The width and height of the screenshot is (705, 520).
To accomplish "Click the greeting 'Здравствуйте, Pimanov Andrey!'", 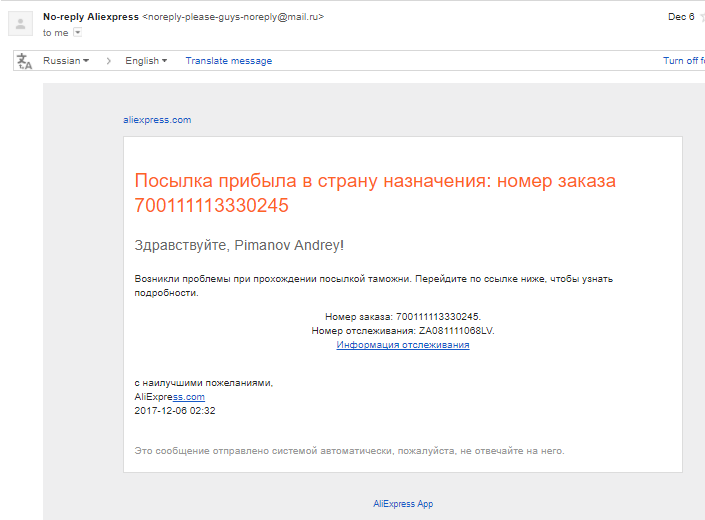I will [x=239, y=245].
